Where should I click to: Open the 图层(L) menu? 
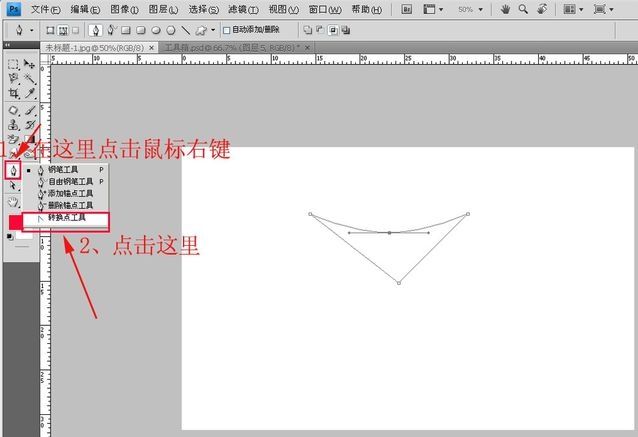tap(163, 9)
